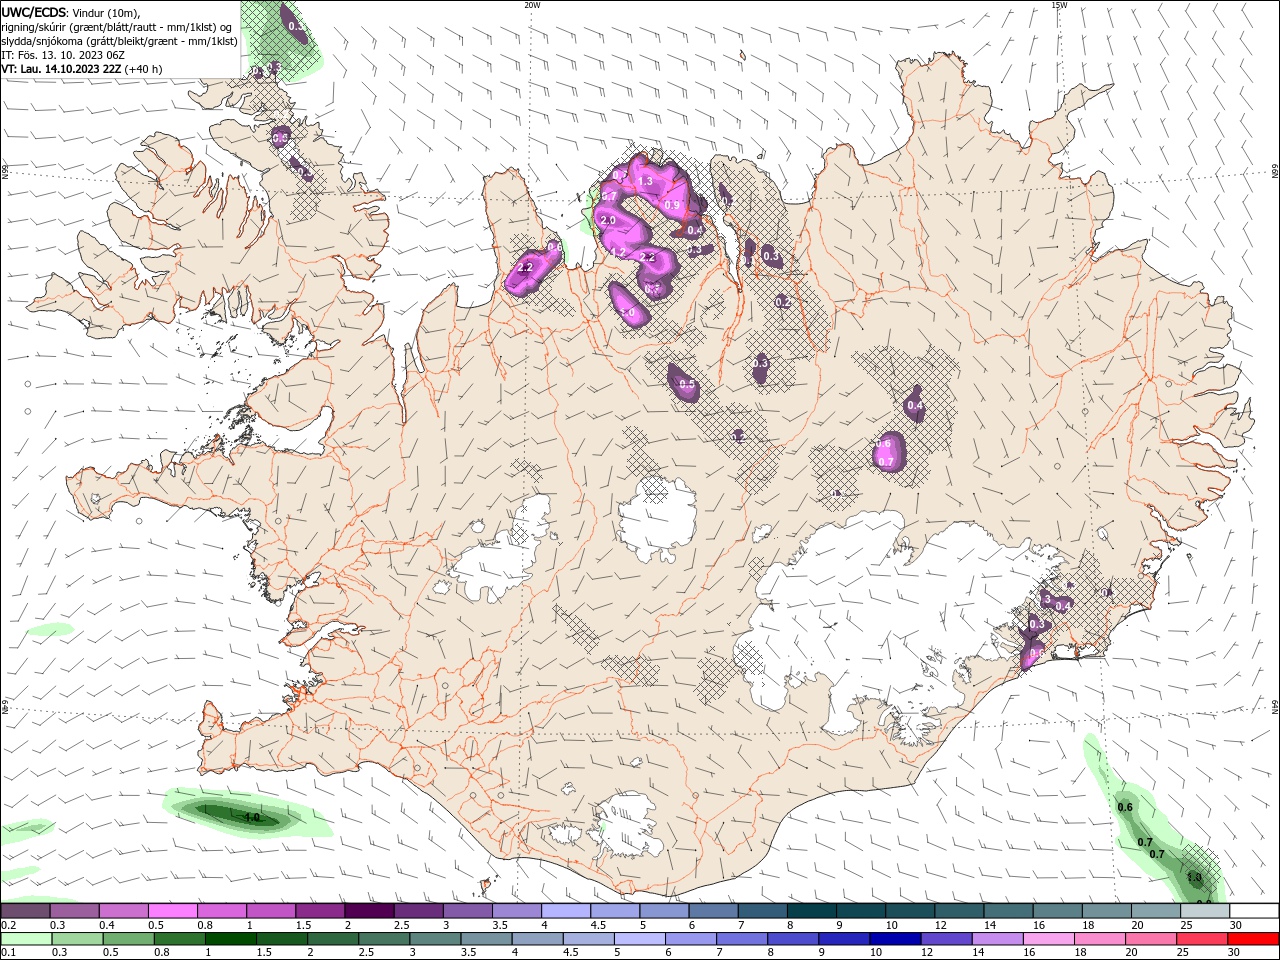Viewport: 1280px width, 960px height.
Task: Click the 0.9 snowfall value on the map
Action: [672, 206]
